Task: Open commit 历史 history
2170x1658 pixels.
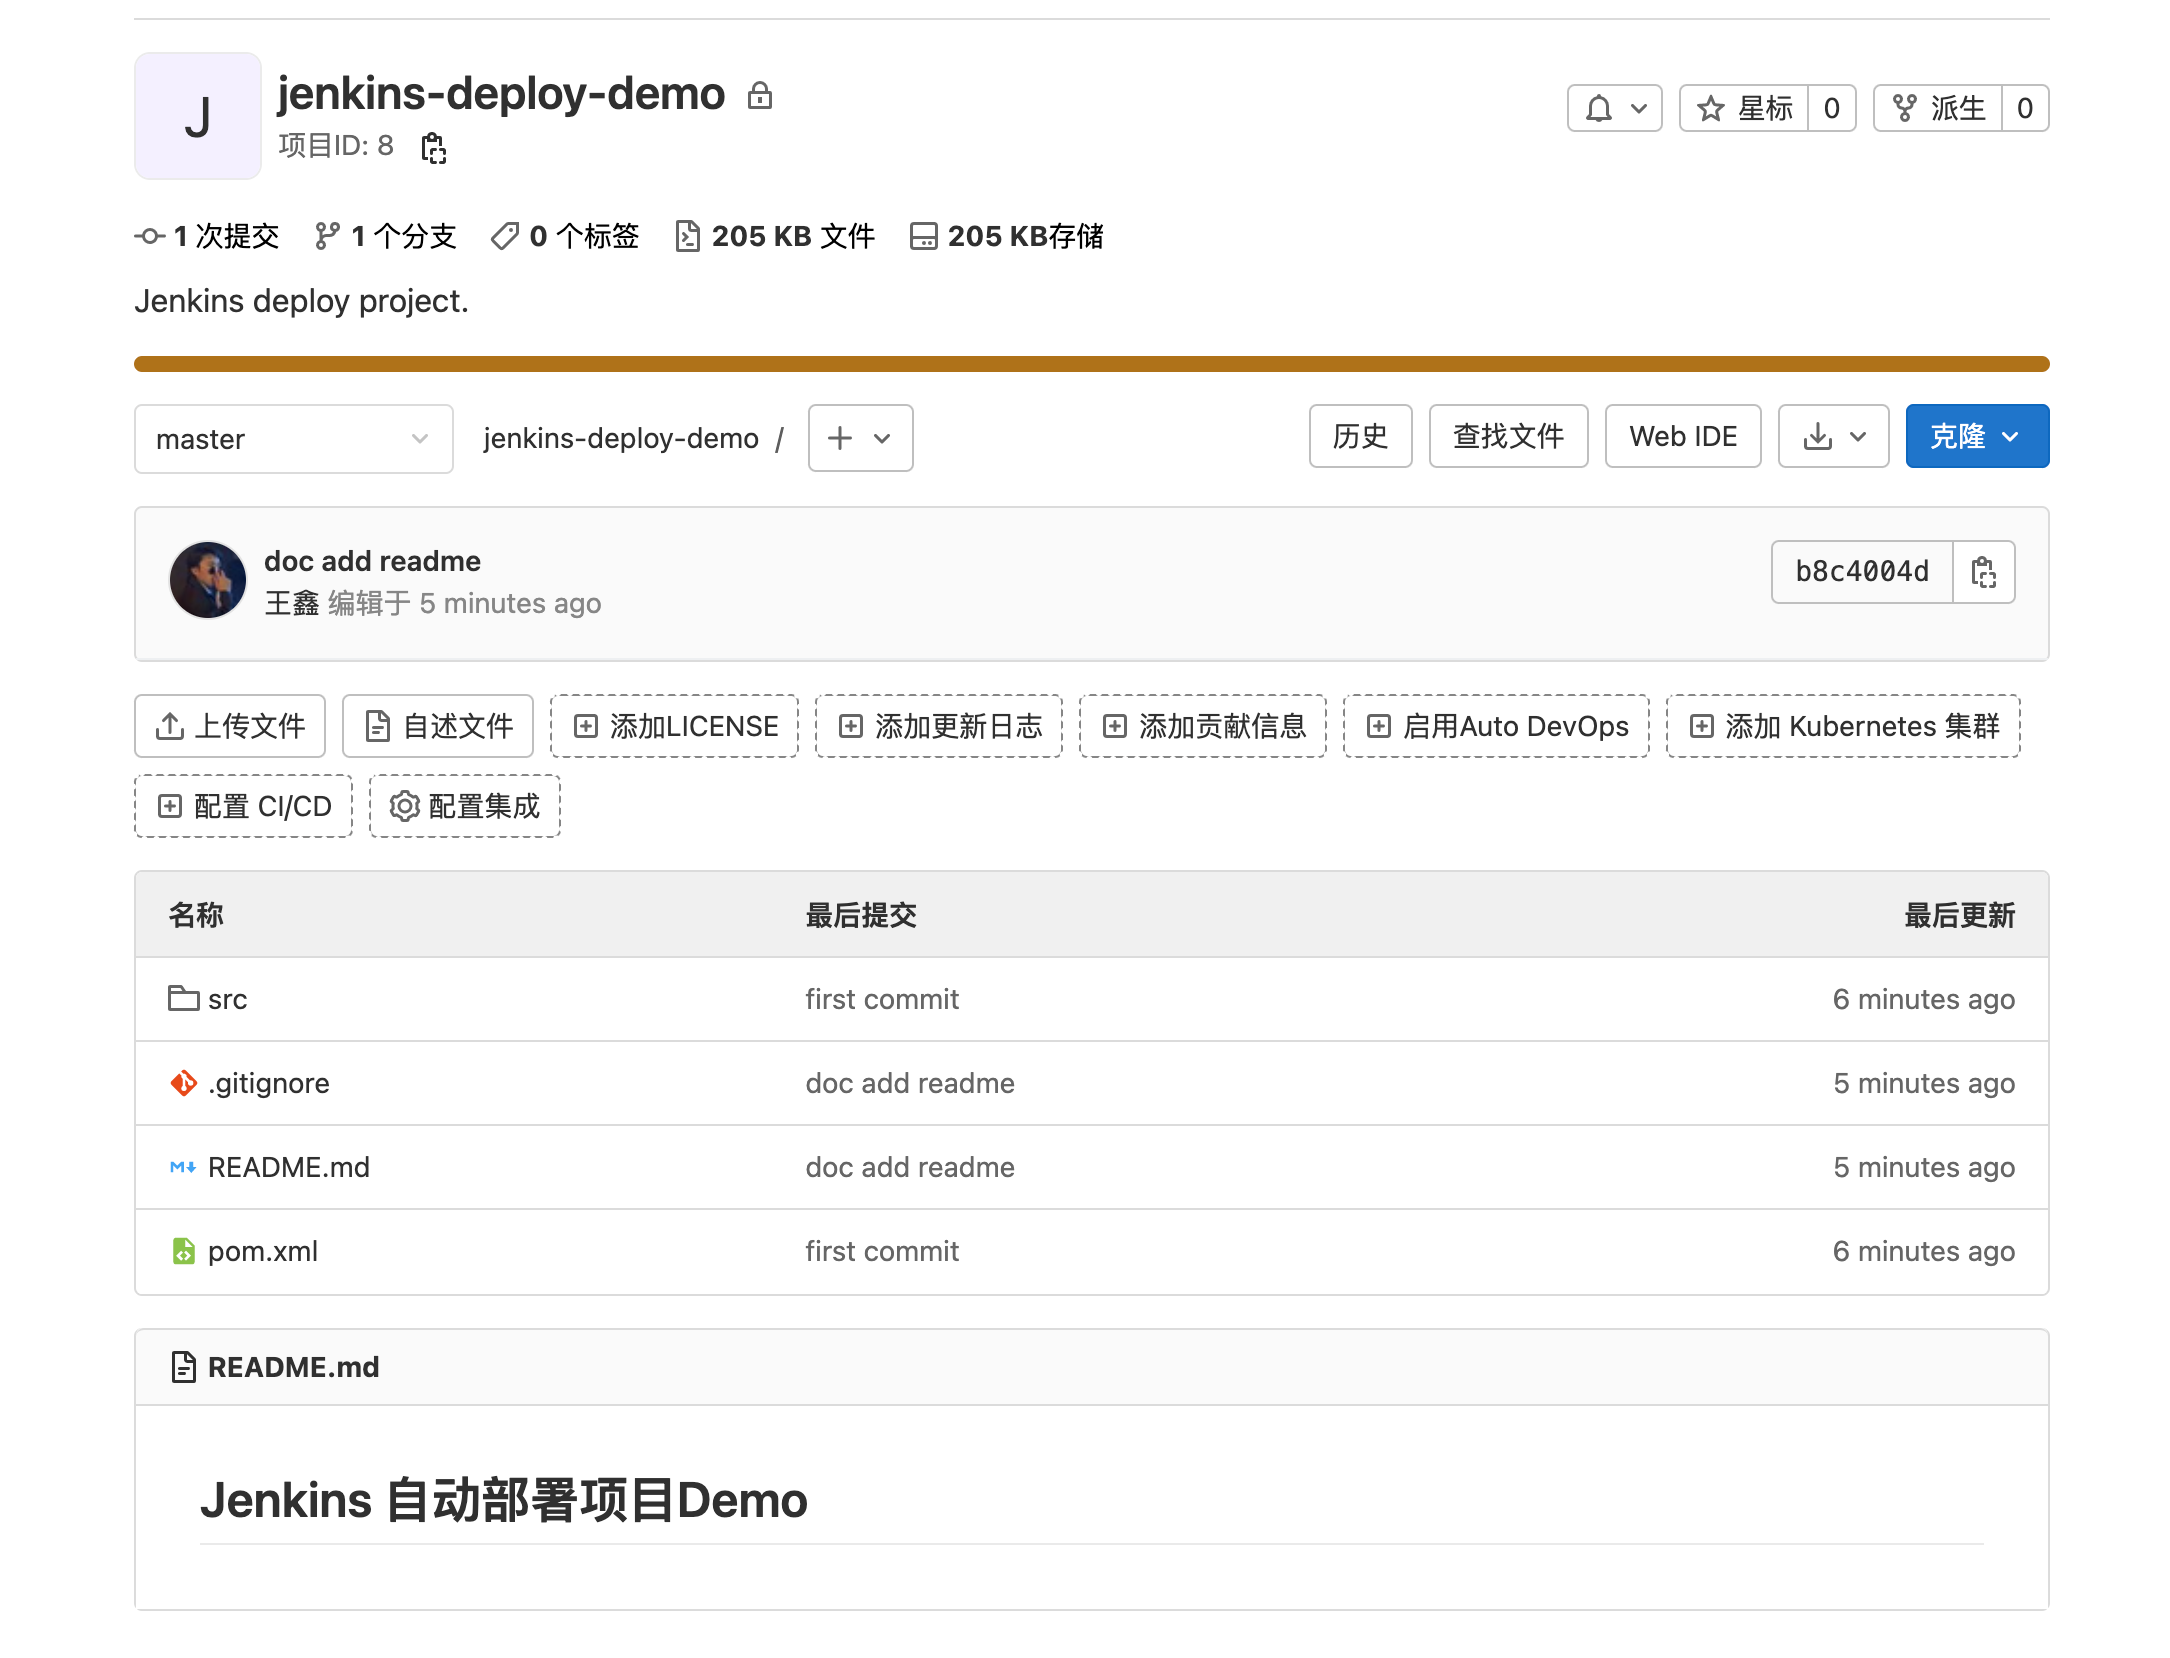Action: point(1360,436)
